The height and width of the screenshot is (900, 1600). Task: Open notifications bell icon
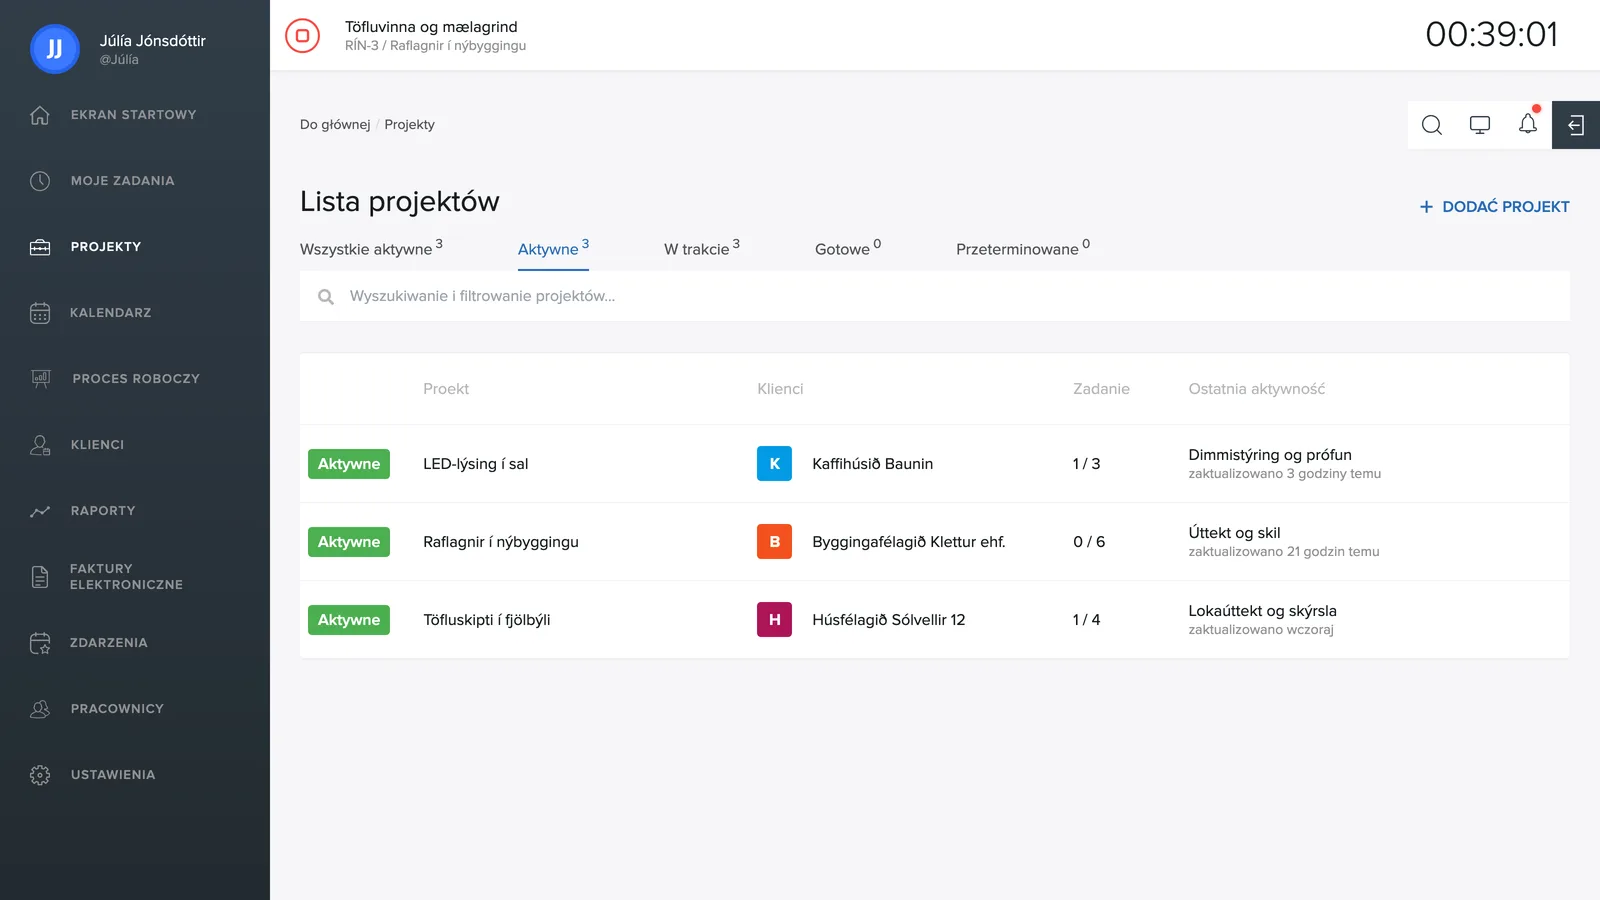pyautogui.click(x=1528, y=123)
